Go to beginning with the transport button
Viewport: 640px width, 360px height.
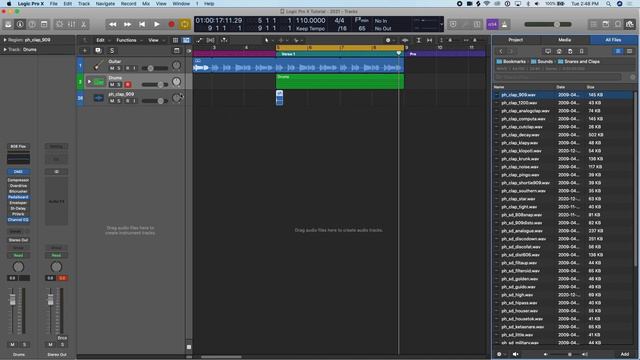tap(142, 24)
